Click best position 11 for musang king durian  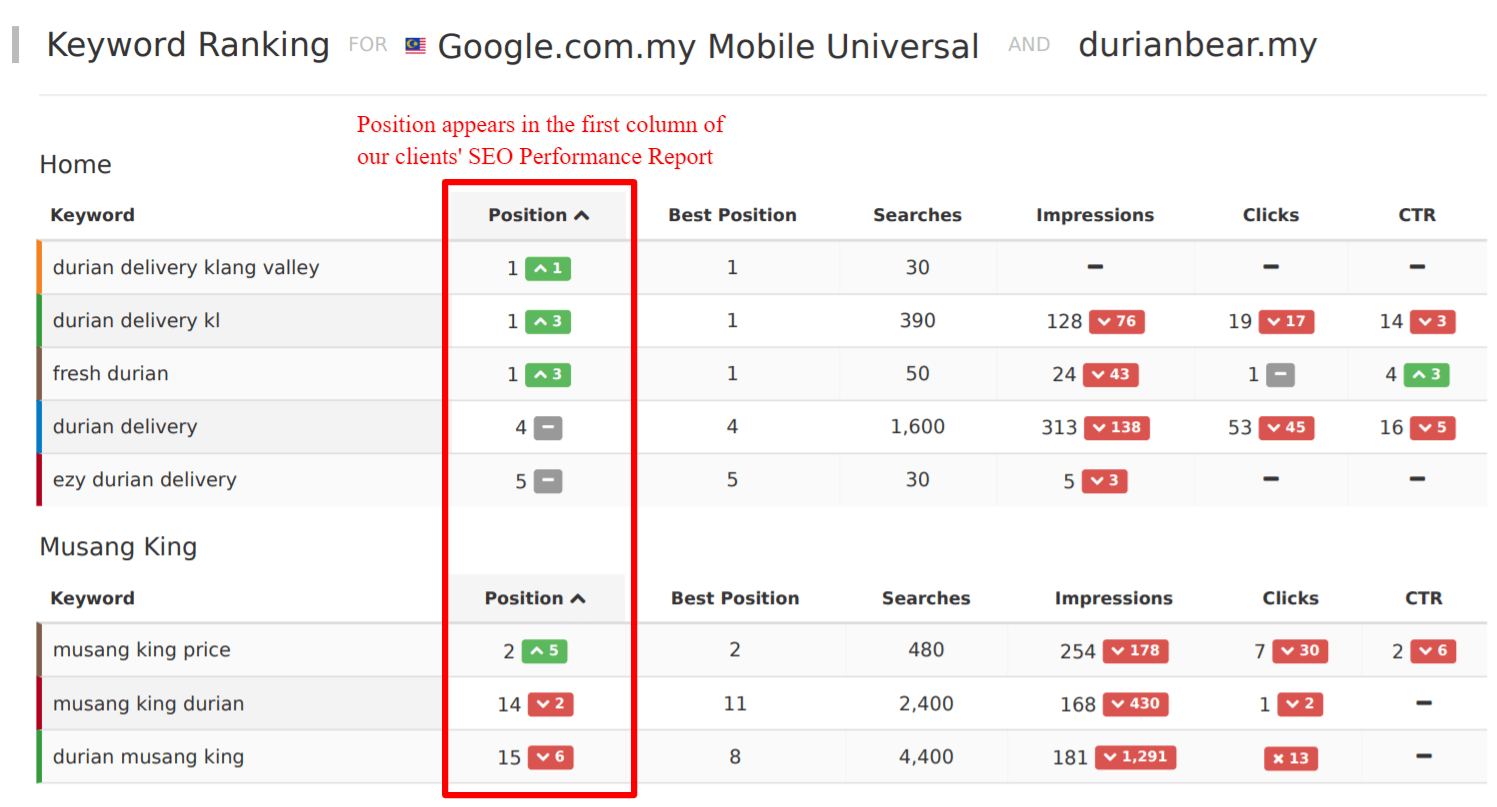[735, 704]
